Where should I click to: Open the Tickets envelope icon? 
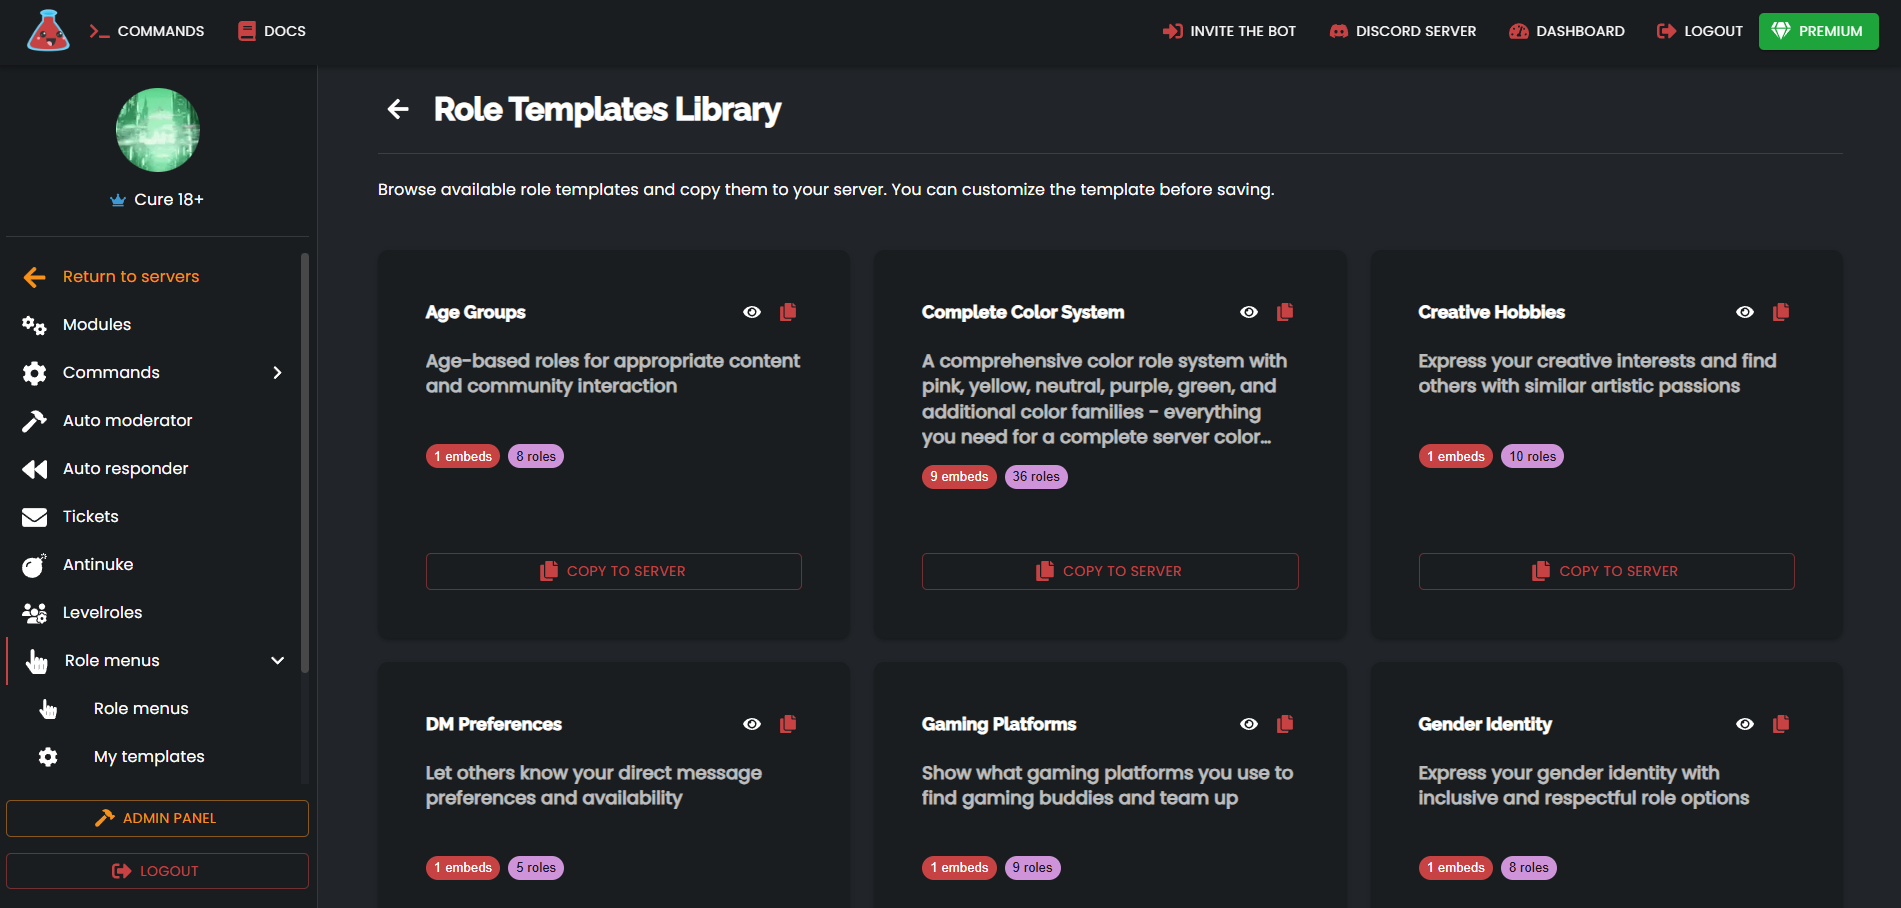(x=35, y=516)
